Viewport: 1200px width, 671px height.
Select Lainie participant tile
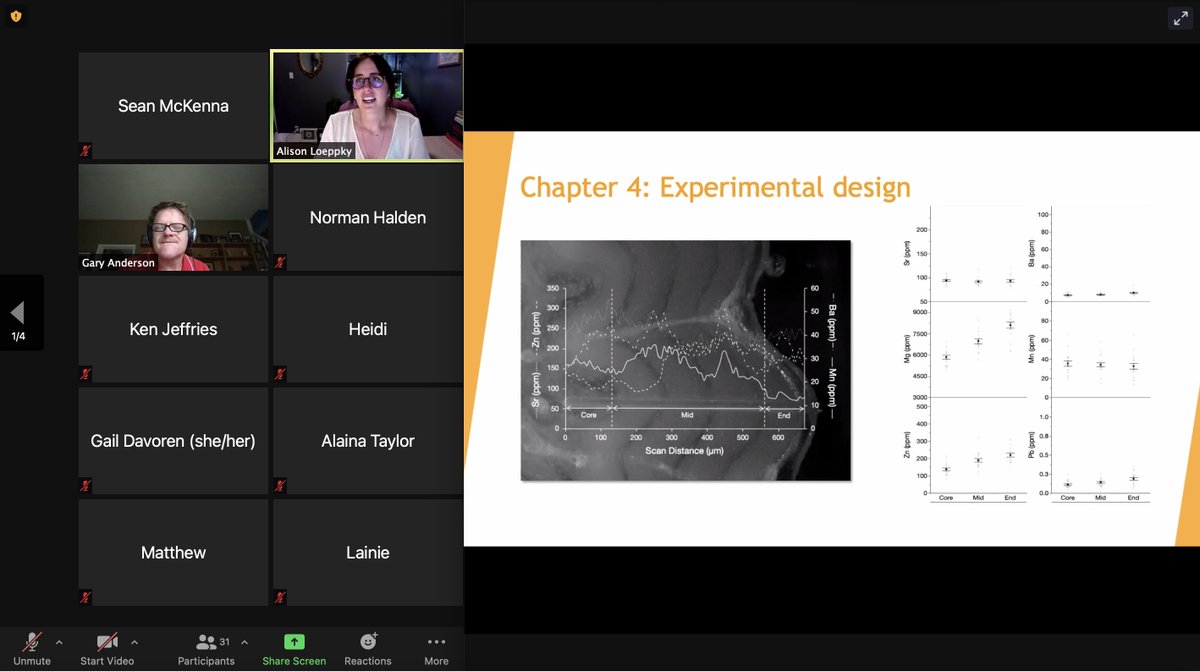[367, 553]
